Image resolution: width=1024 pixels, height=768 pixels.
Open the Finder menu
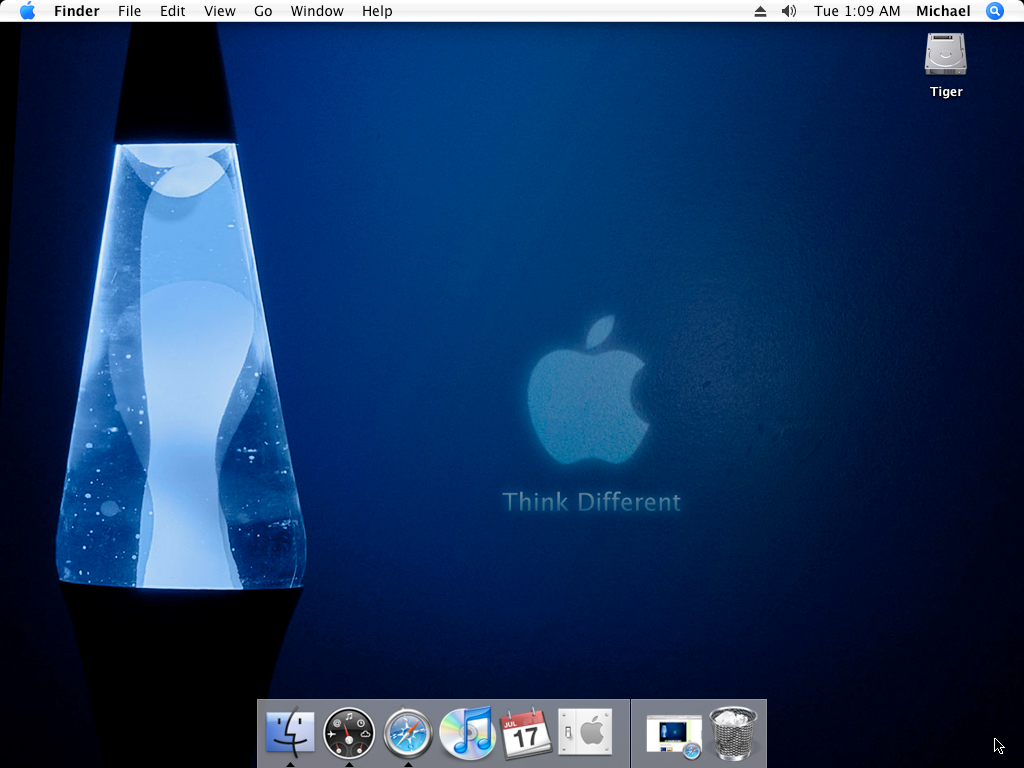click(x=76, y=11)
